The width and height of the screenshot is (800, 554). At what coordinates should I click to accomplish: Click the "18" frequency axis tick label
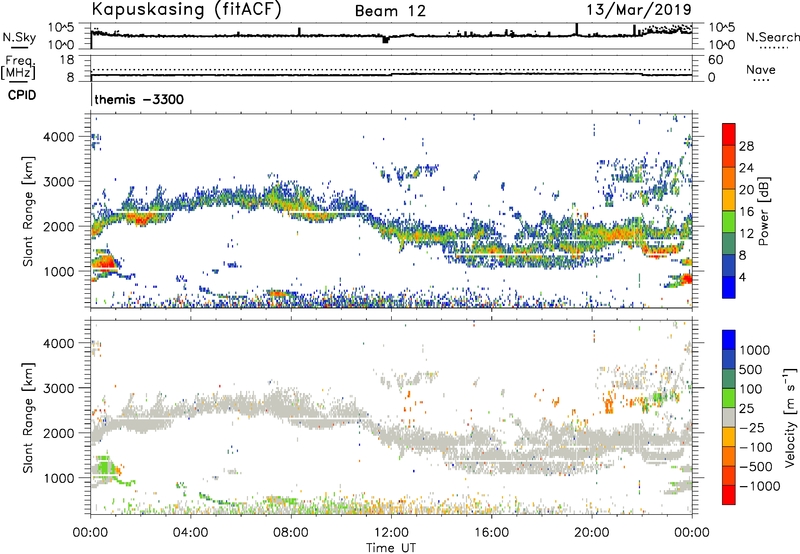click(67, 60)
